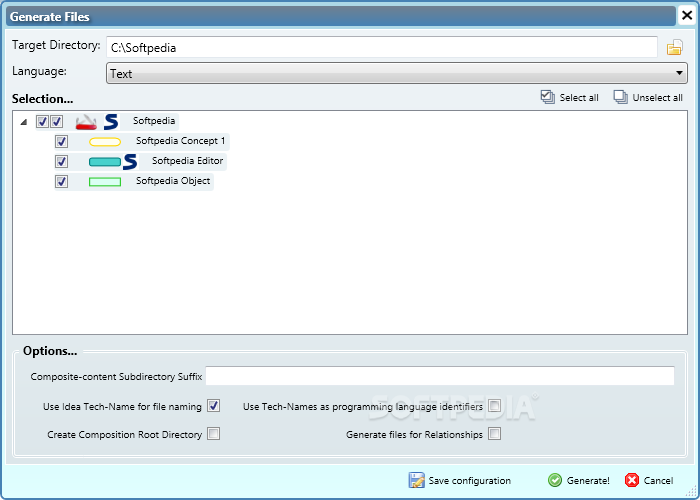Toggle first checkbox of Softpedia root row

pyautogui.click(x=42, y=121)
